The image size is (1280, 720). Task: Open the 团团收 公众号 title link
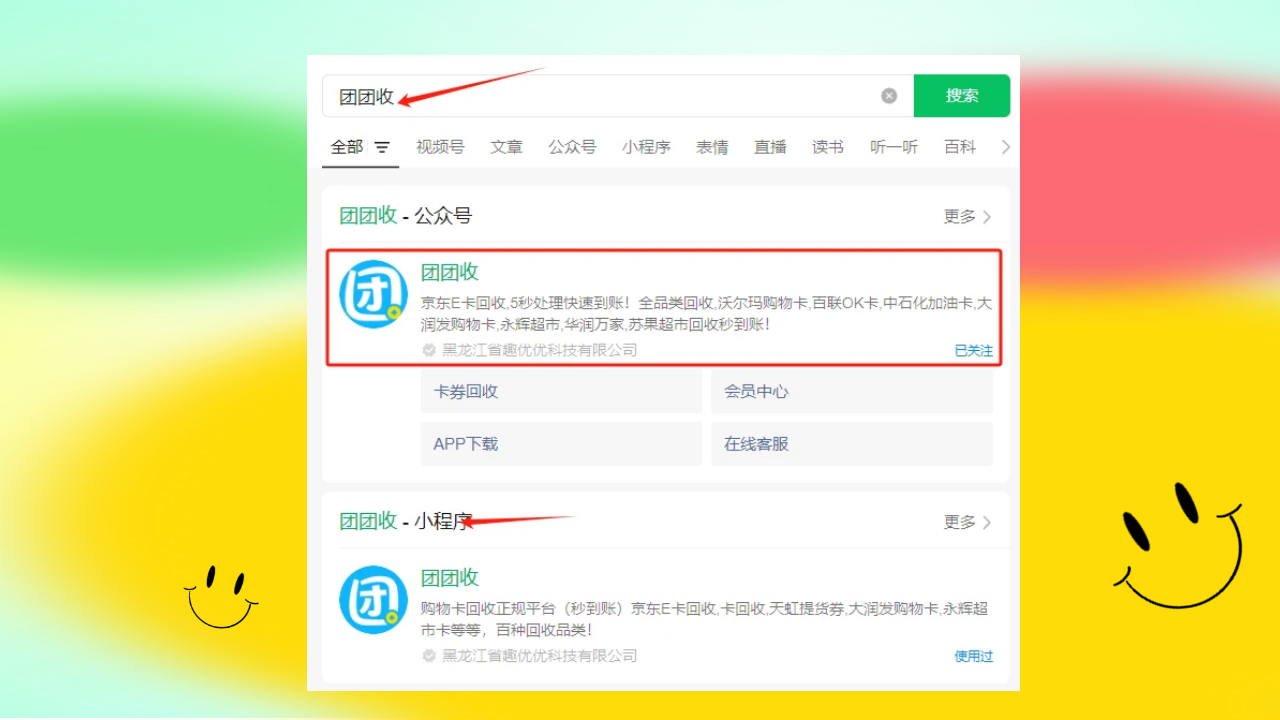pos(450,272)
